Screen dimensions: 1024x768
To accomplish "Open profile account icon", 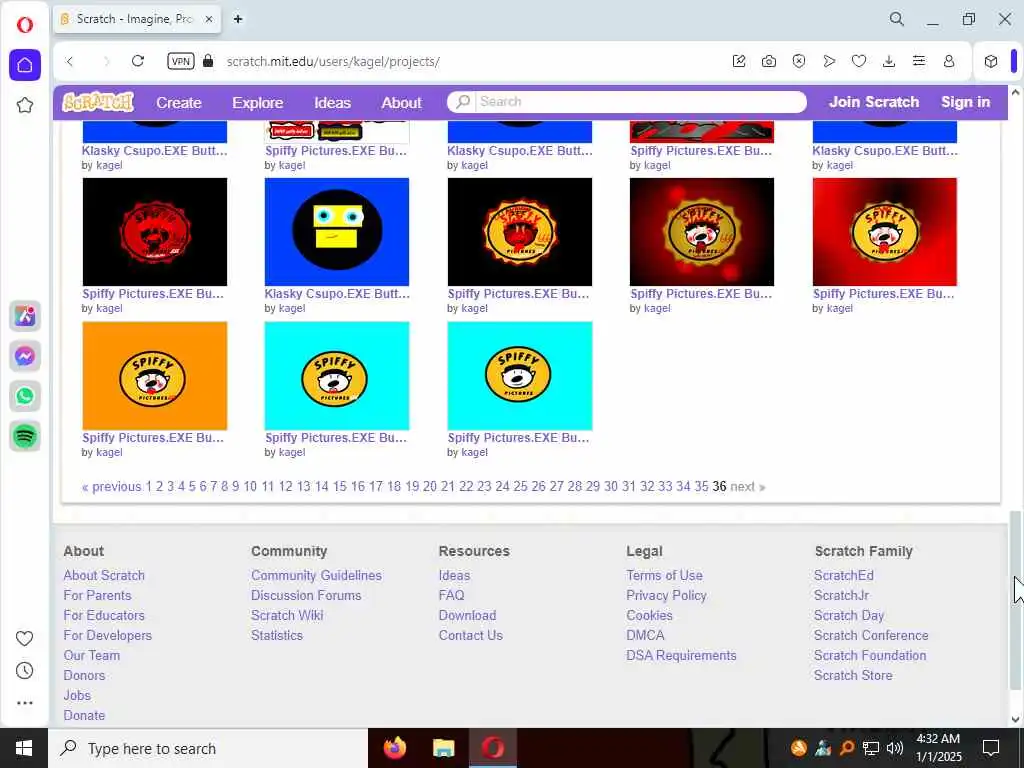I will pyautogui.click(x=949, y=61).
